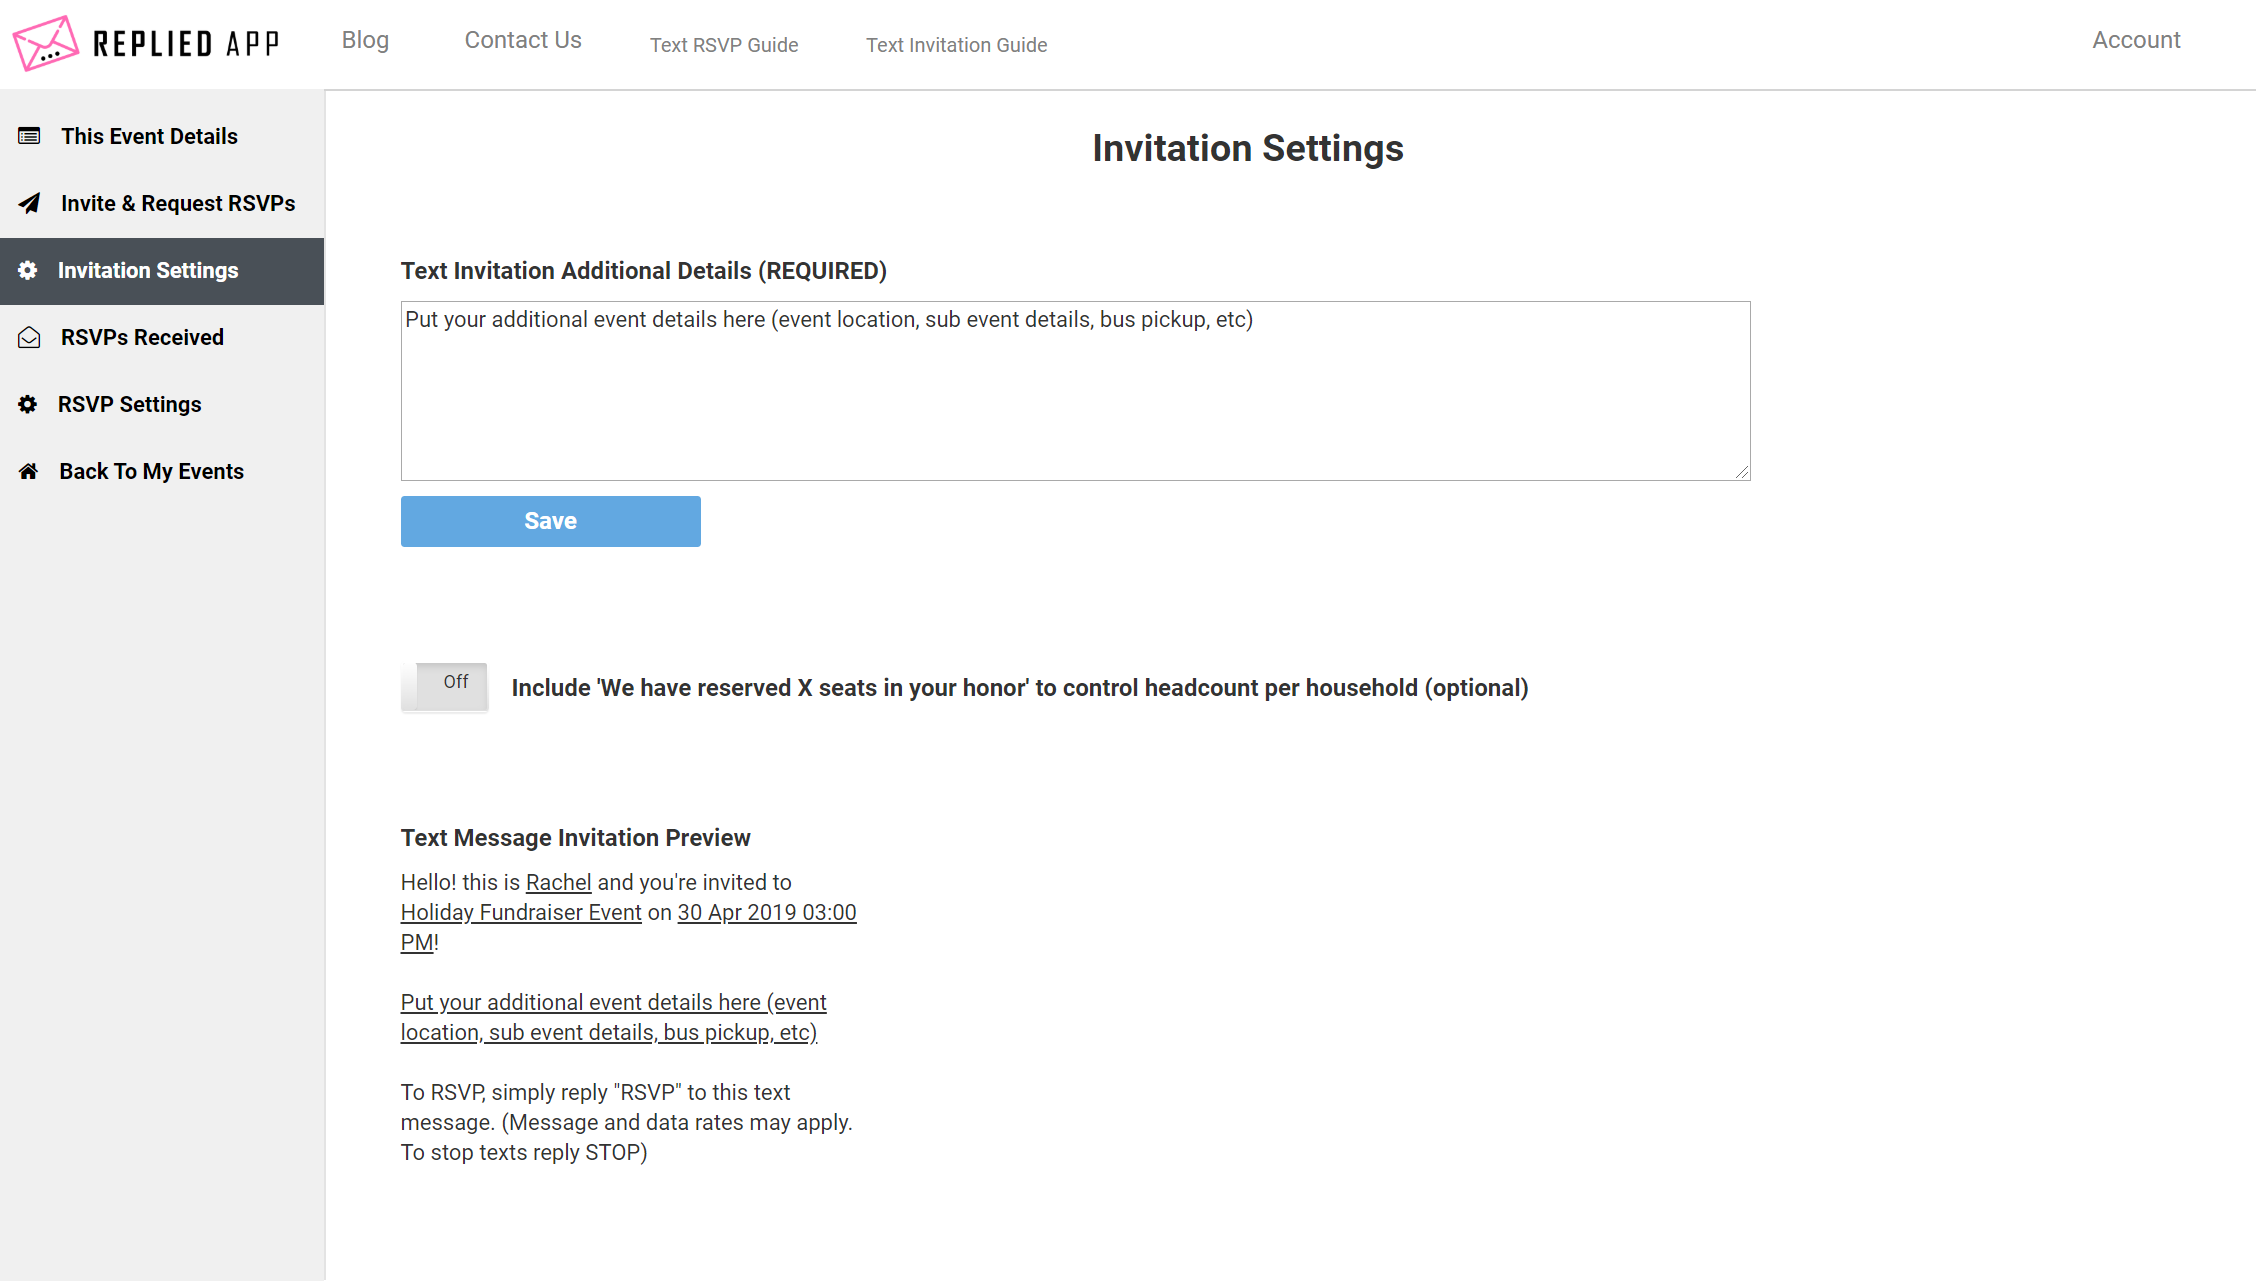Image resolution: width=2256 pixels, height=1281 pixels.
Task: Navigate to the Text RSVP Guide
Action: pos(724,45)
